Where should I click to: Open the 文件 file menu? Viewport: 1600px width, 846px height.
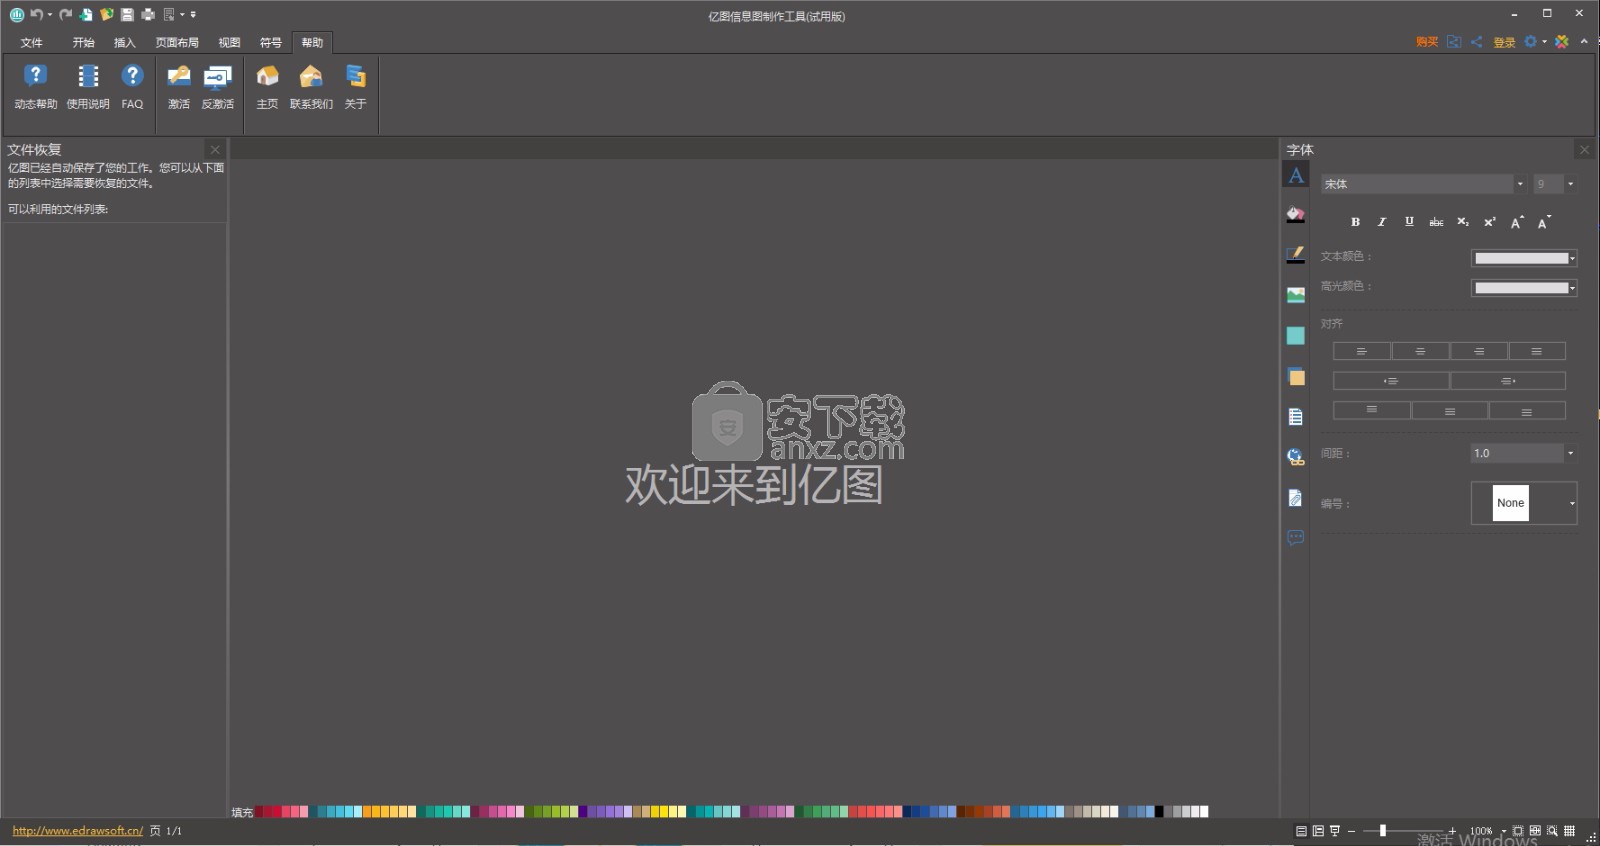[x=32, y=43]
